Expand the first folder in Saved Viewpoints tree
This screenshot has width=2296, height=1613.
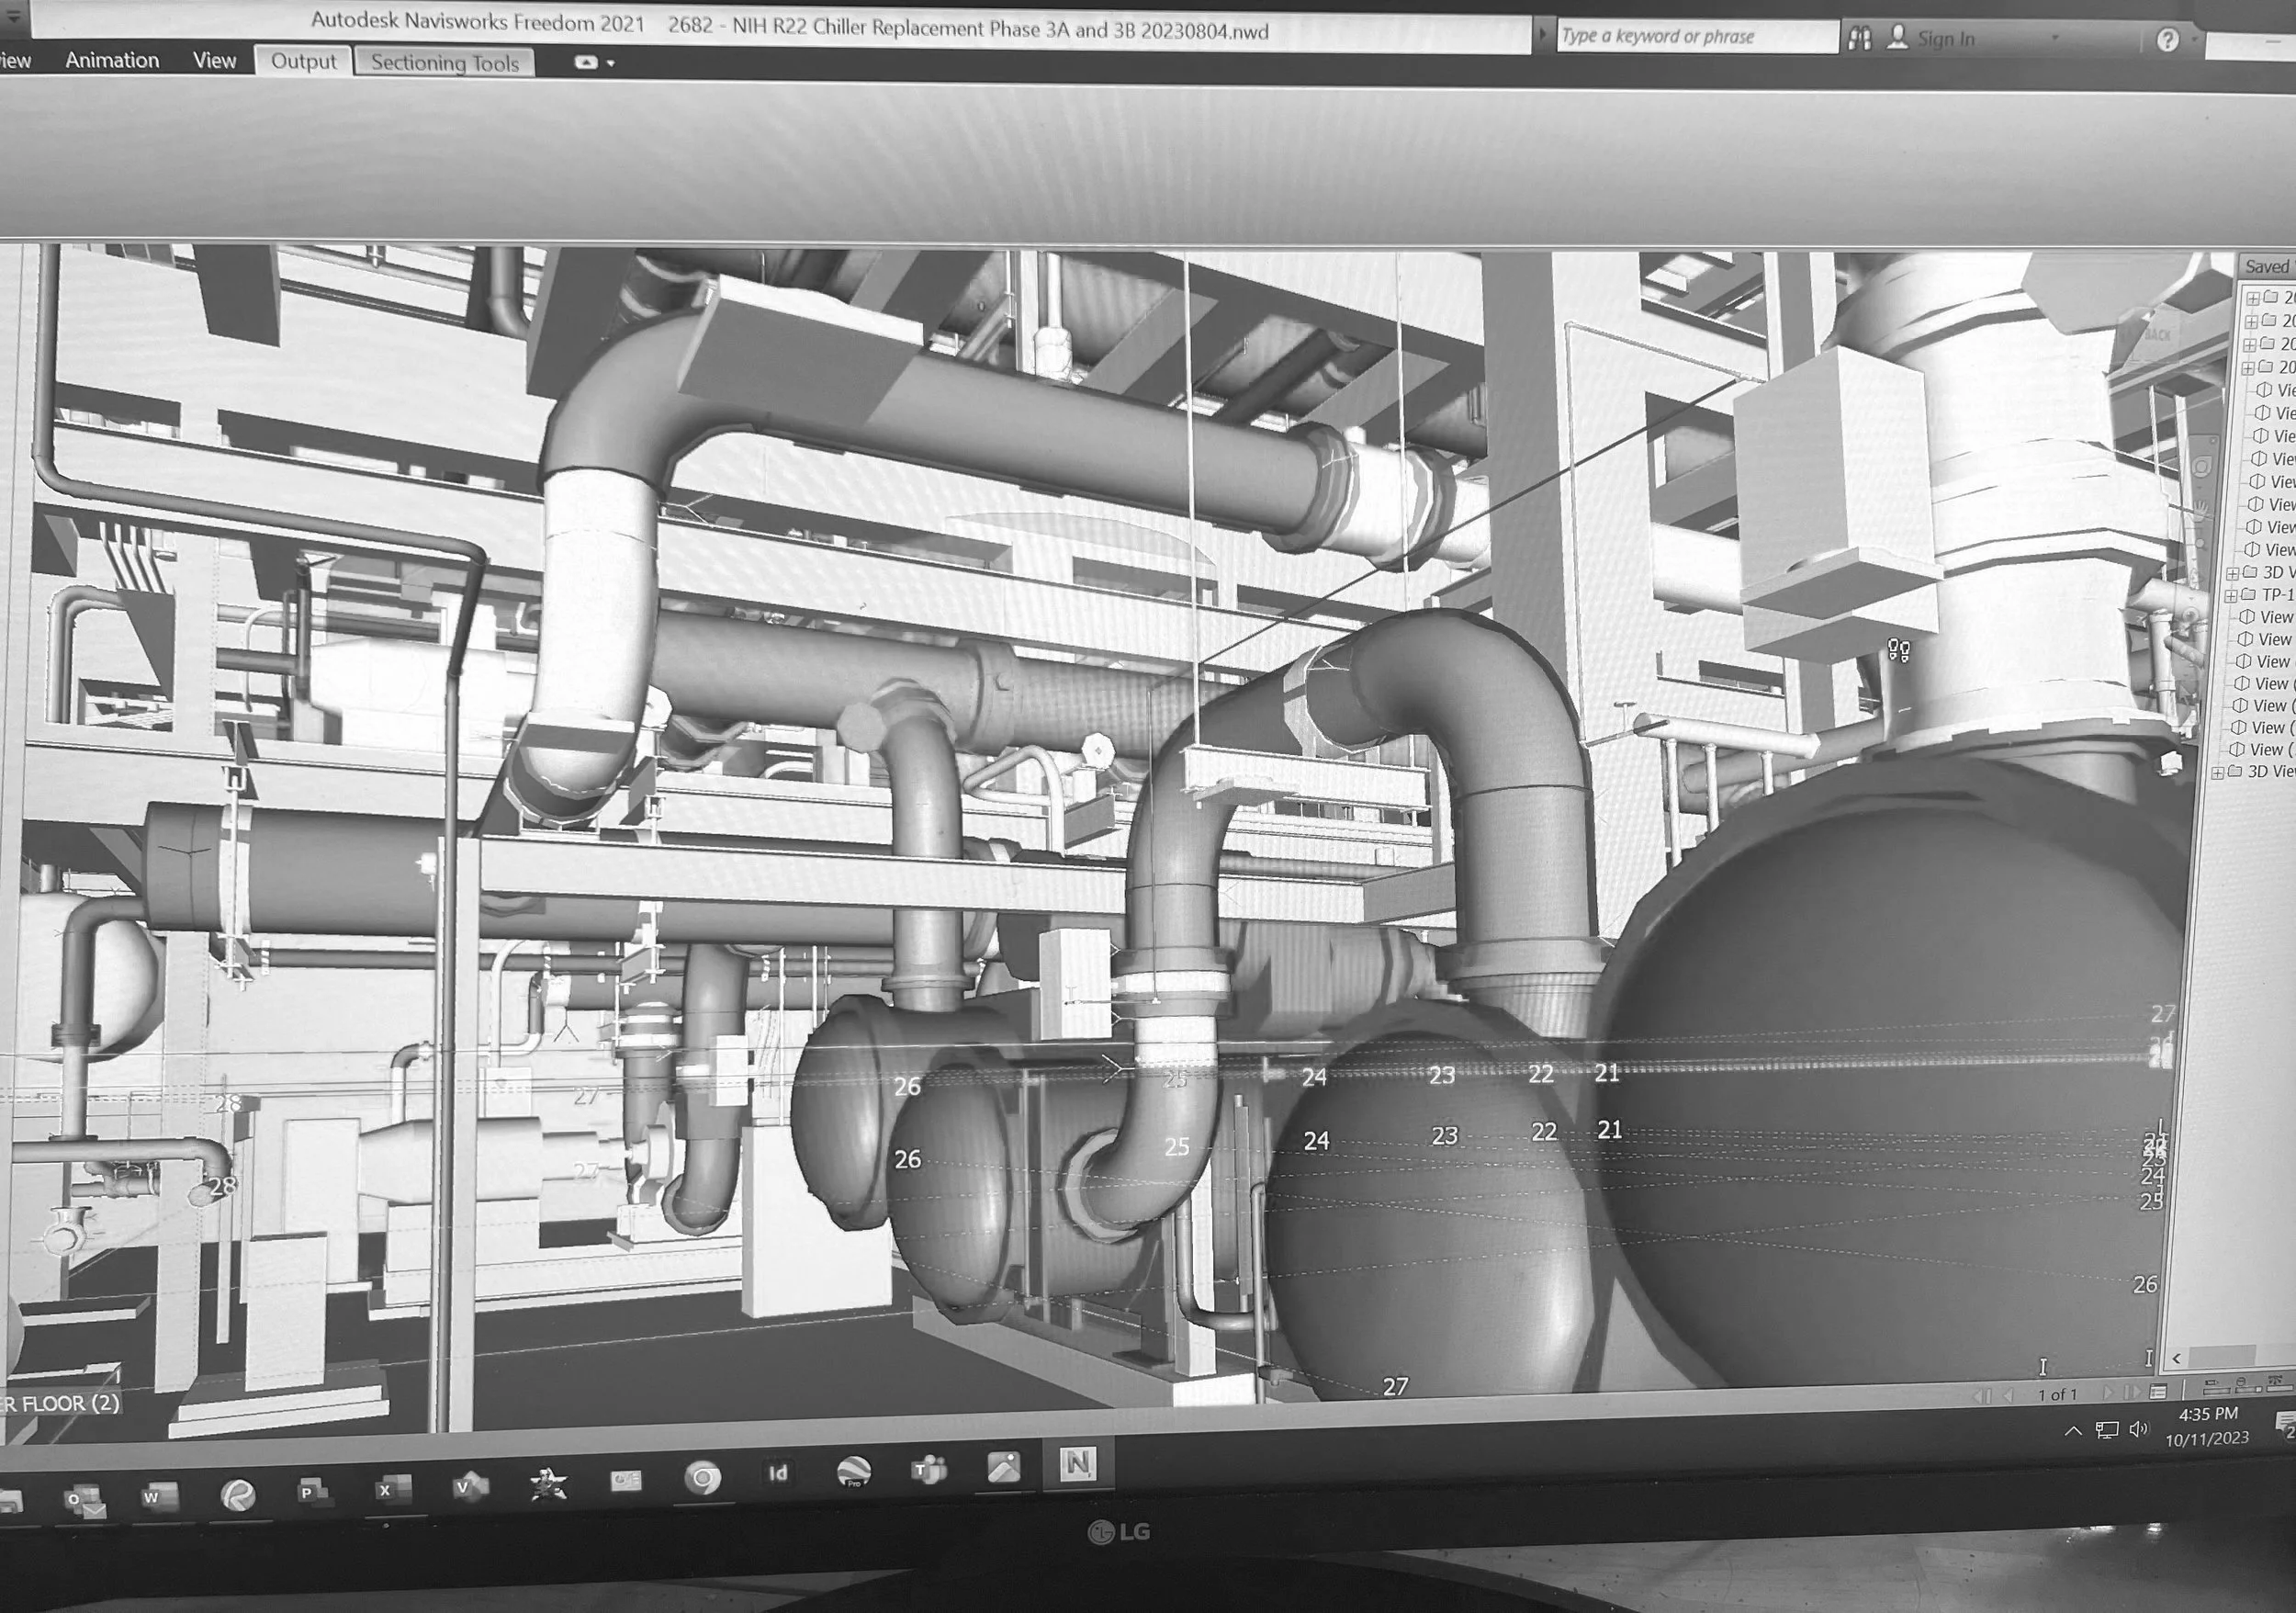(x=2252, y=298)
